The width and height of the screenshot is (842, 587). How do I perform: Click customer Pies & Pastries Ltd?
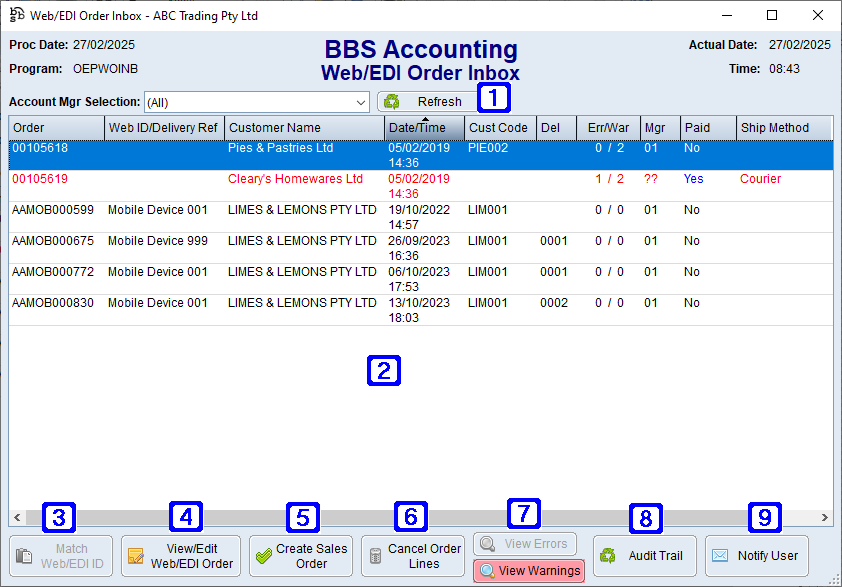pyautogui.click(x=280, y=148)
